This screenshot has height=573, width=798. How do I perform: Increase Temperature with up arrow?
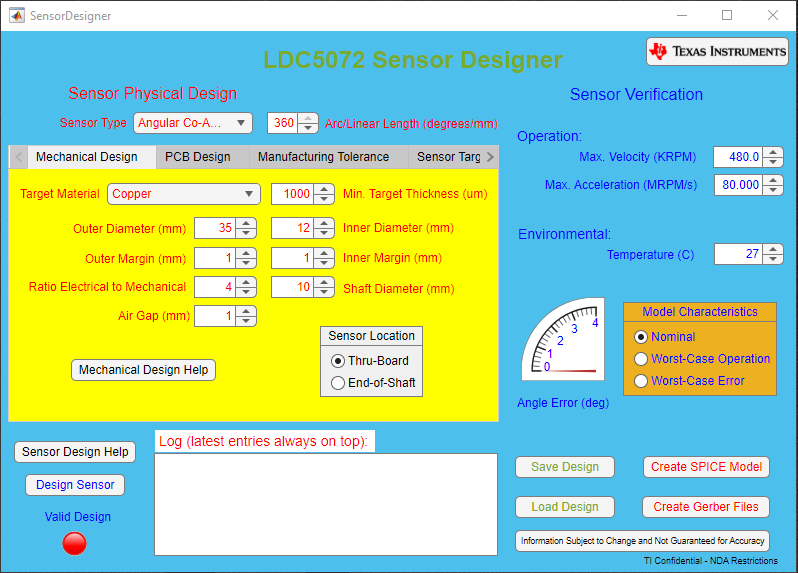[x=773, y=249]
